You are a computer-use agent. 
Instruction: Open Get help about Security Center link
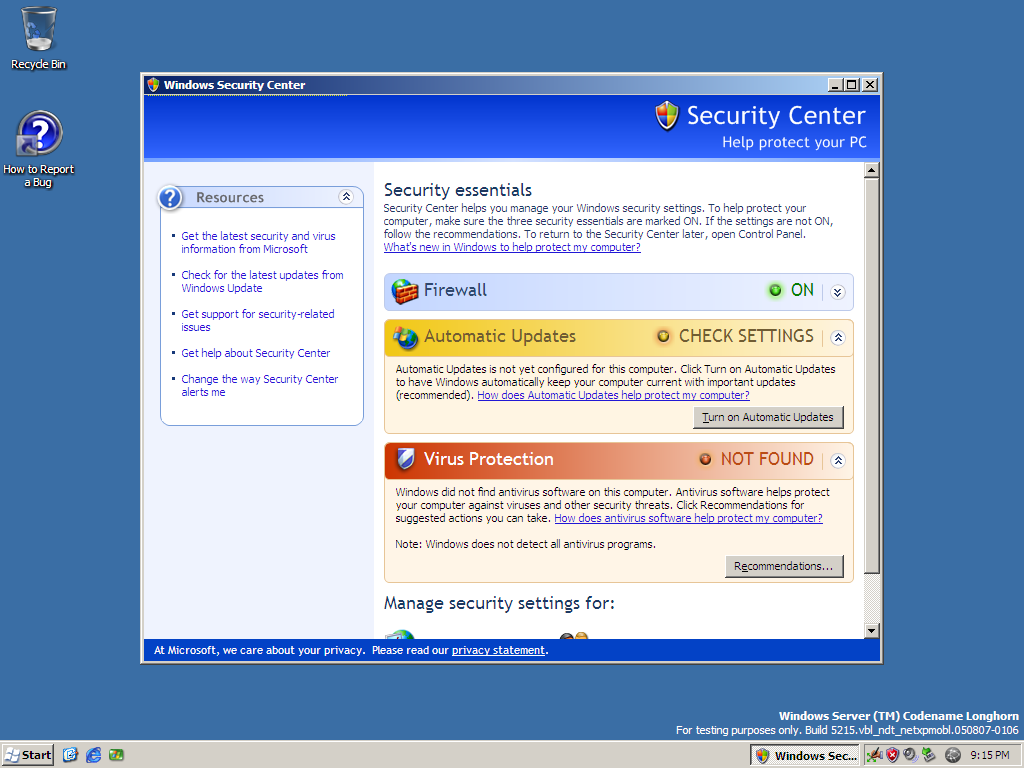(x=255, y=353)
